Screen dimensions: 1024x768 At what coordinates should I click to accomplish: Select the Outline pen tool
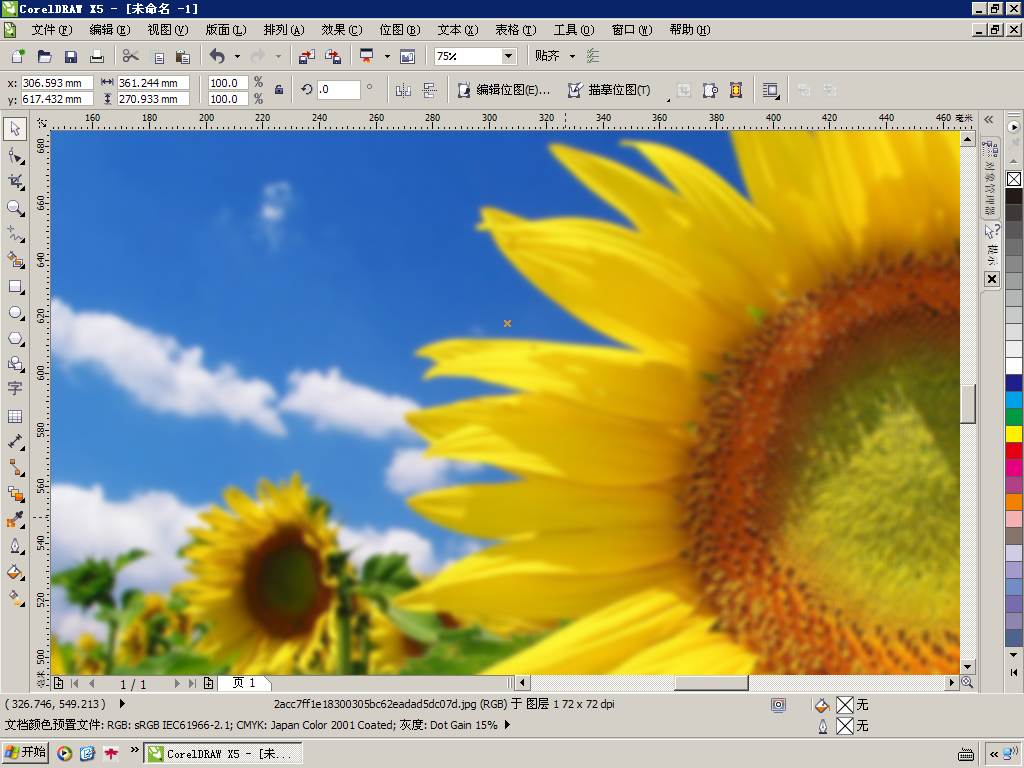15,546
